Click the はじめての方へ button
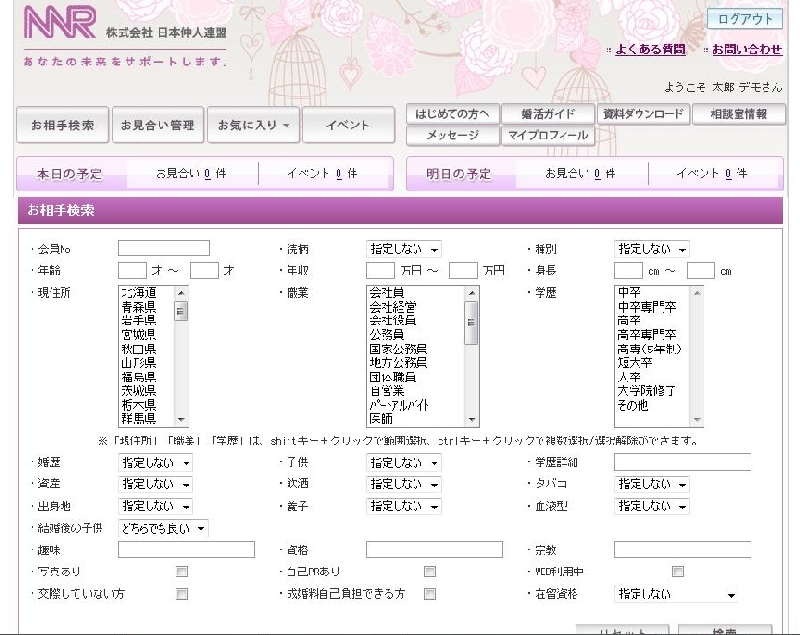This screenshot has width=800, height=635. [x=450, y=114]
